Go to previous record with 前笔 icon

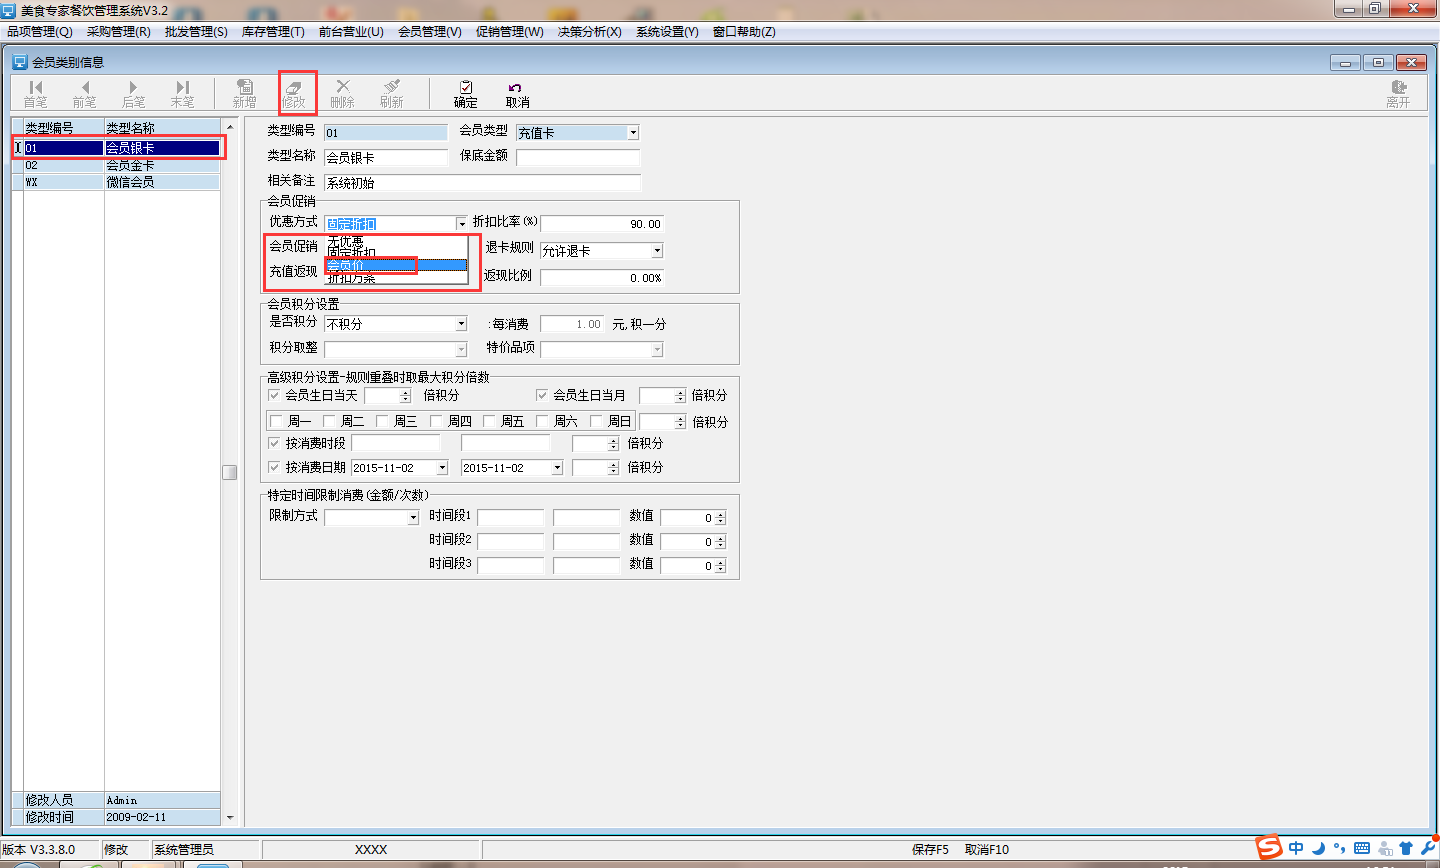coord(85,93)
